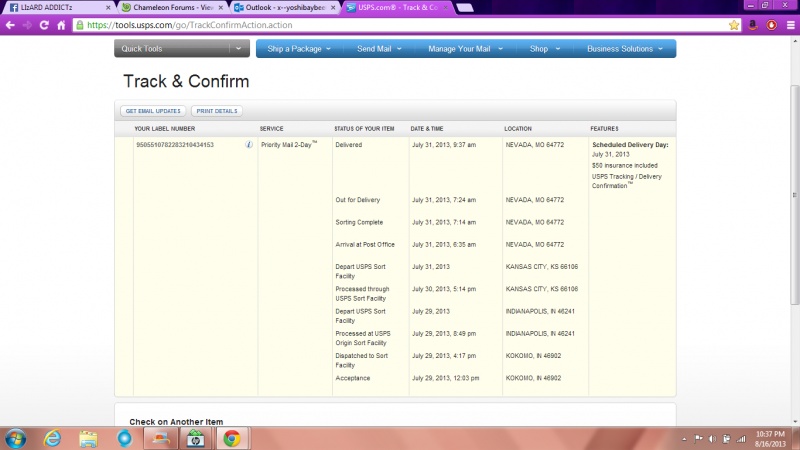This screenshot has height=450, width=800.
Task: Click the browser forward arrow
Action: [x=27, y=25]
